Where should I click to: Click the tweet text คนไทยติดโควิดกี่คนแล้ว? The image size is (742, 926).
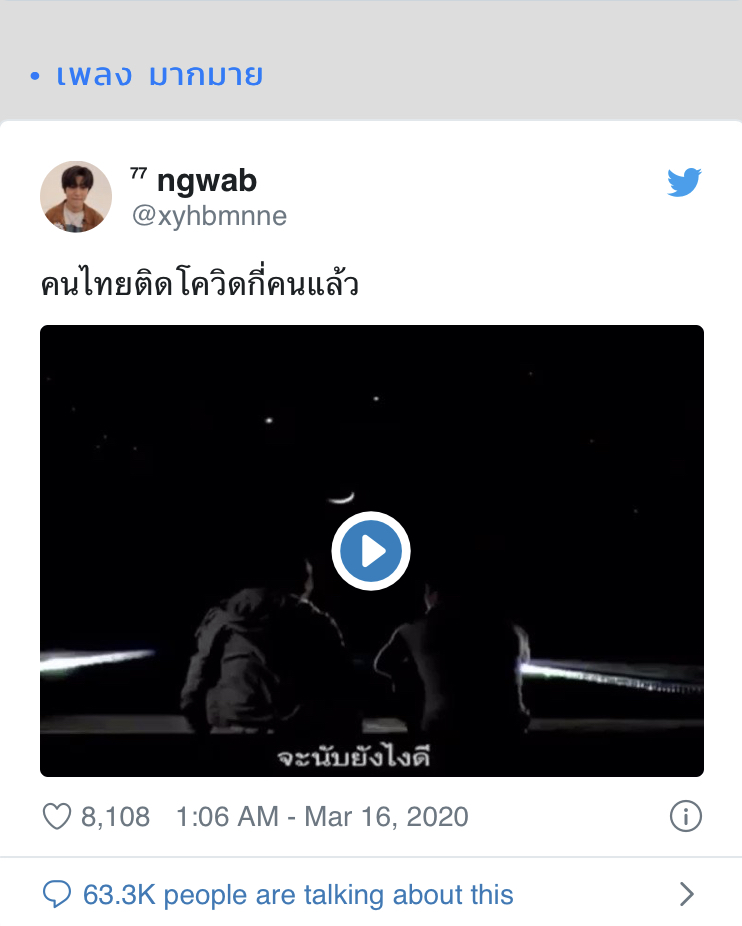tap(200, 283)
